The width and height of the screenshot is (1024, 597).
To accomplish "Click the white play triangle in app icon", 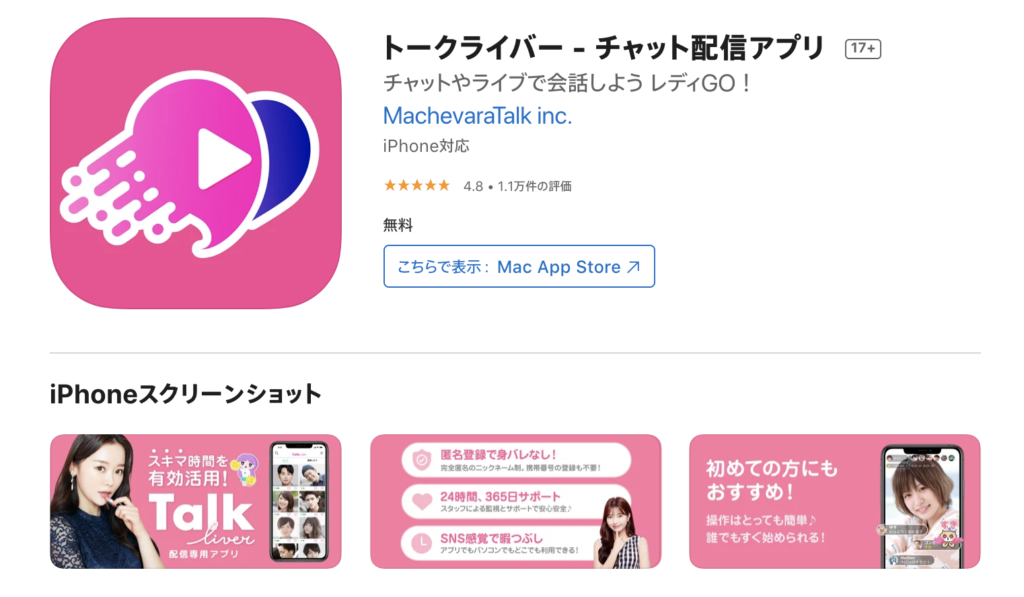I will coord(222,159).
